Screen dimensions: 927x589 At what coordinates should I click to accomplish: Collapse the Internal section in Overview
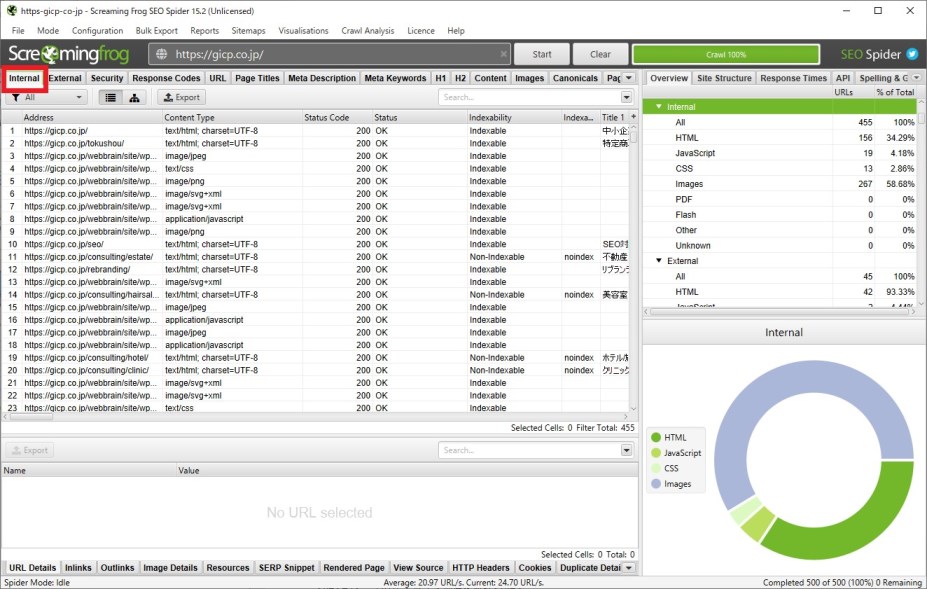pos(659,106)
